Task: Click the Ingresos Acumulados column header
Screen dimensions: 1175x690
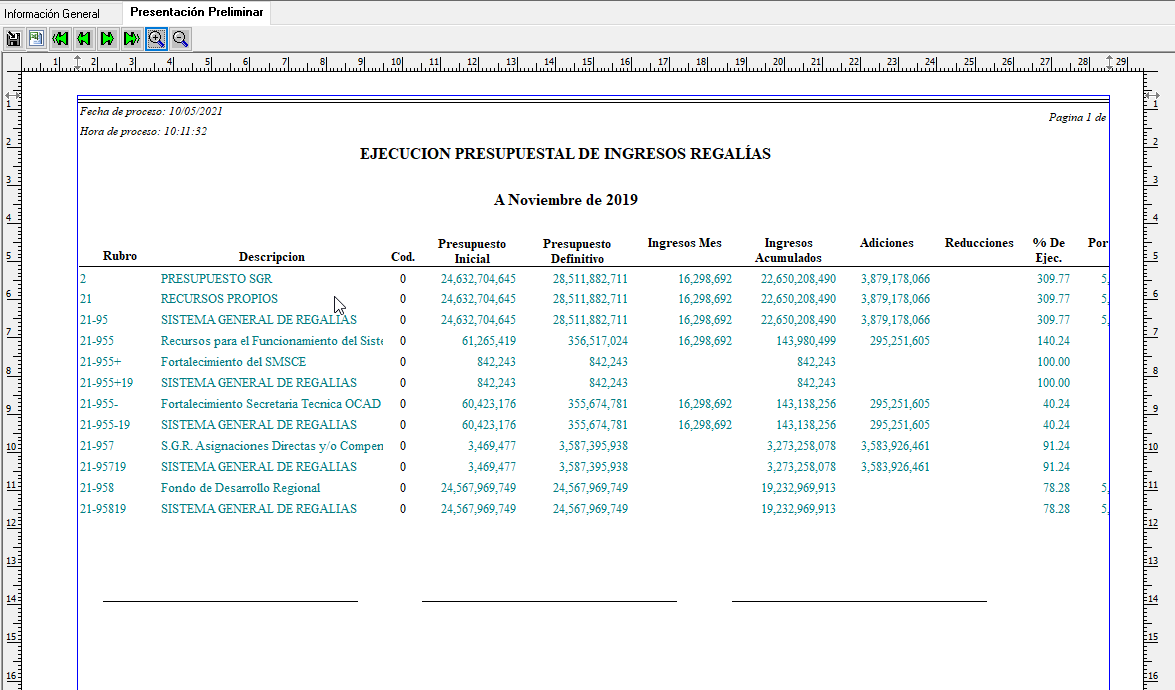Action: 788,250
